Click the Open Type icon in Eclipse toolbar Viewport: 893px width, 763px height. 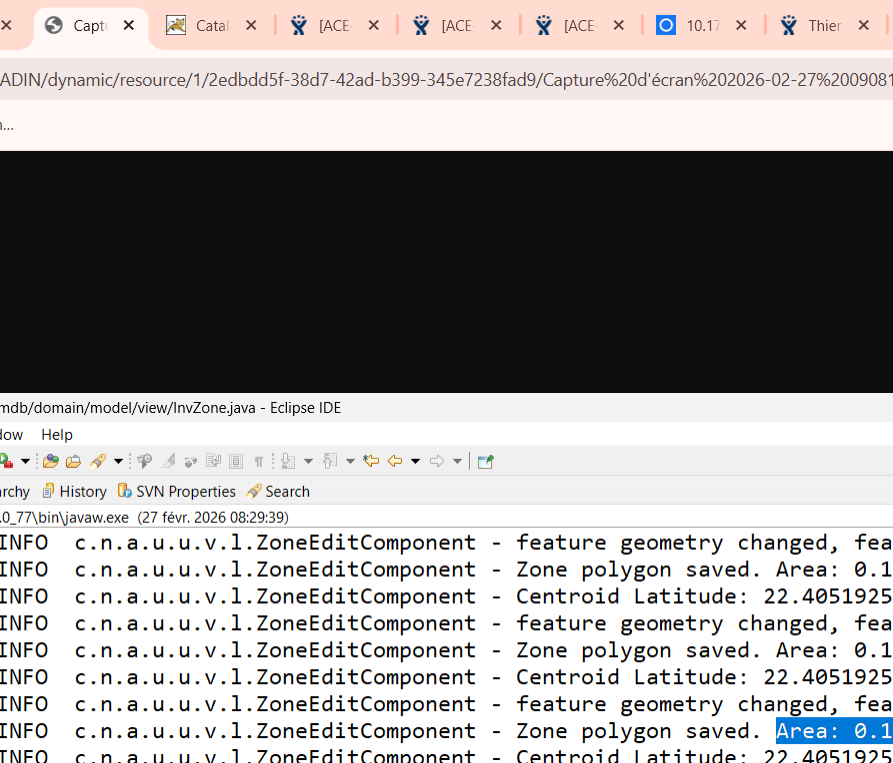point(50,461)
